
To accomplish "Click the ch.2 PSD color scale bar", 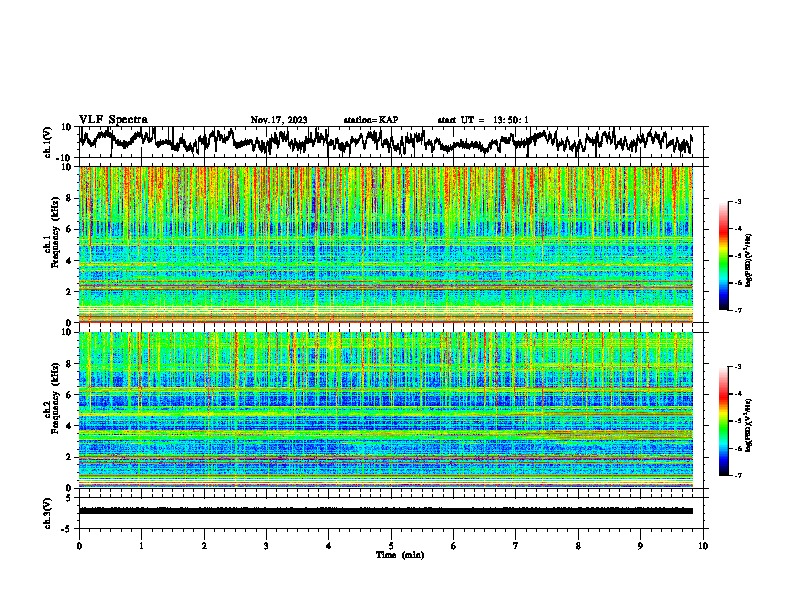I will [723, 421].
